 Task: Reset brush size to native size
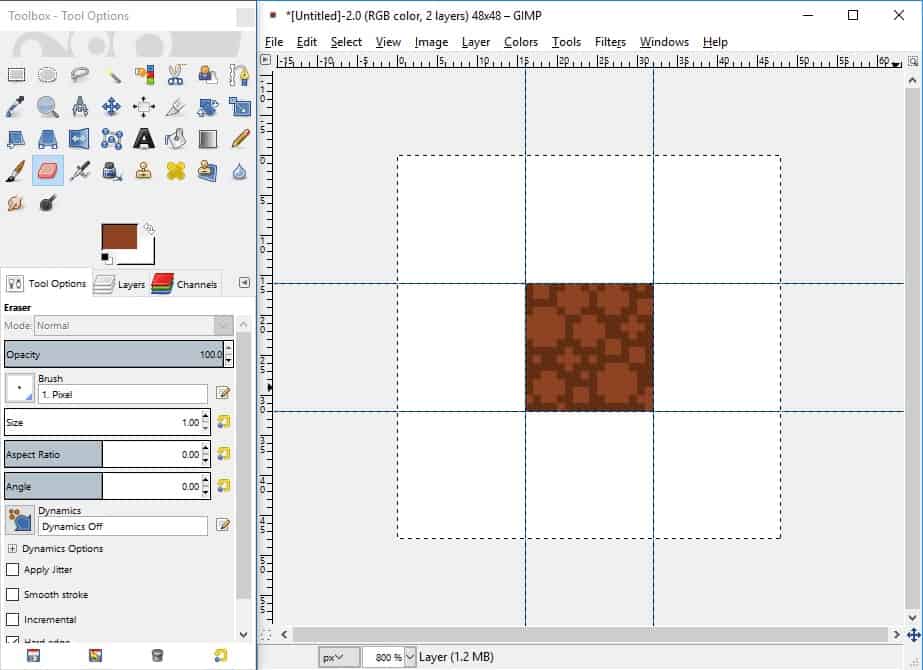(x=224, y=422)
